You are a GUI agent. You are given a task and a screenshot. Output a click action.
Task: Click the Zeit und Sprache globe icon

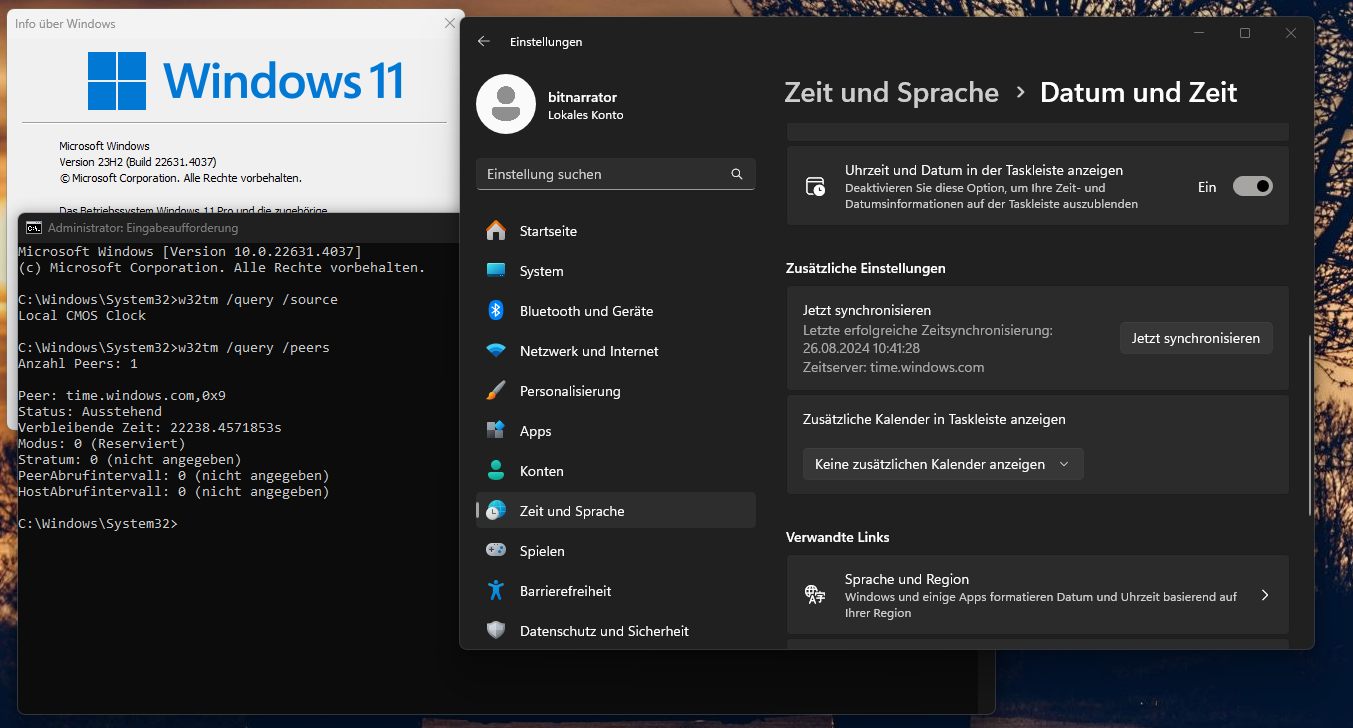[496, 511]
